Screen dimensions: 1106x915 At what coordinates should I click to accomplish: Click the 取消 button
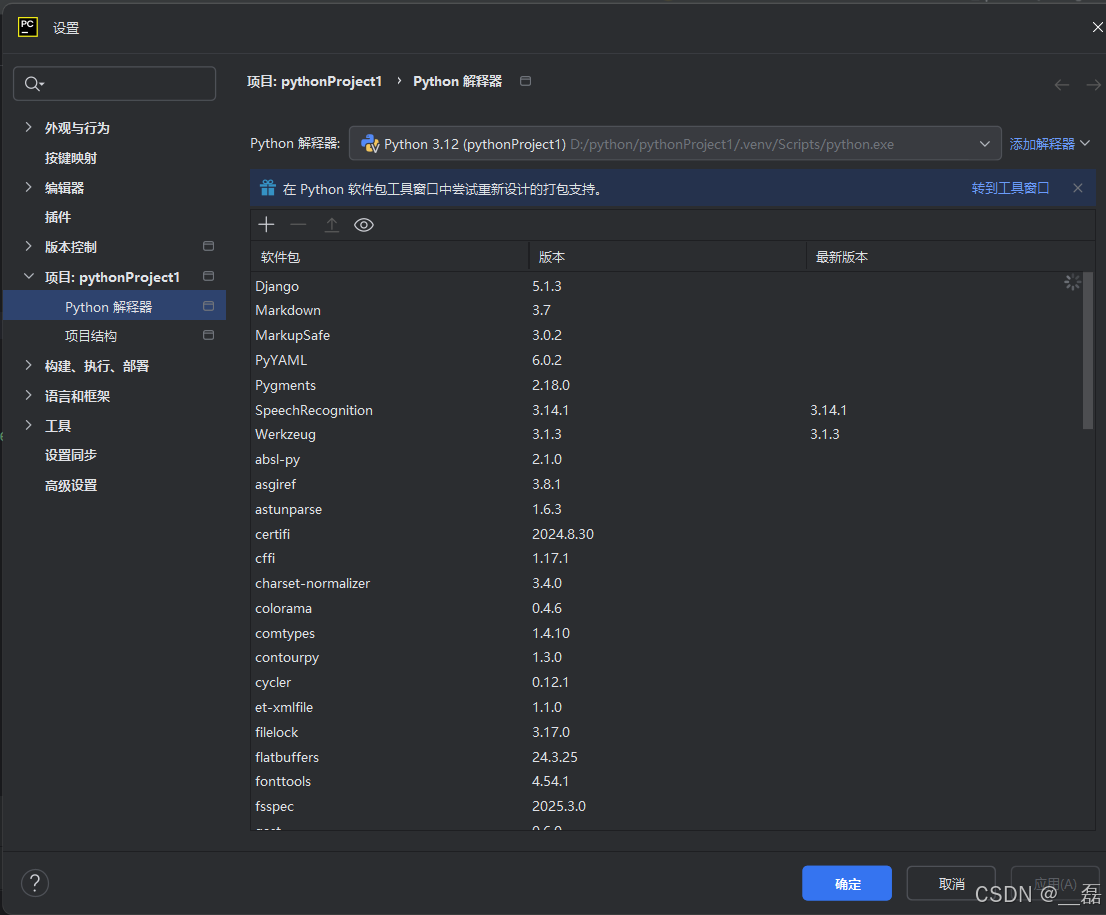pos(951,883)
